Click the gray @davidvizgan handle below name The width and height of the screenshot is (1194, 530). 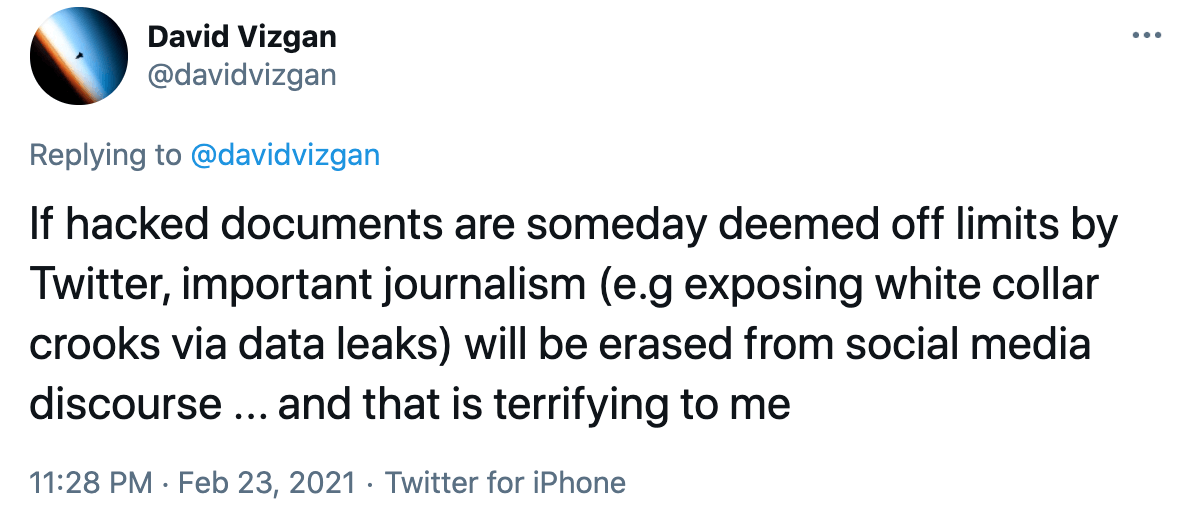click(x=242, y=74)
